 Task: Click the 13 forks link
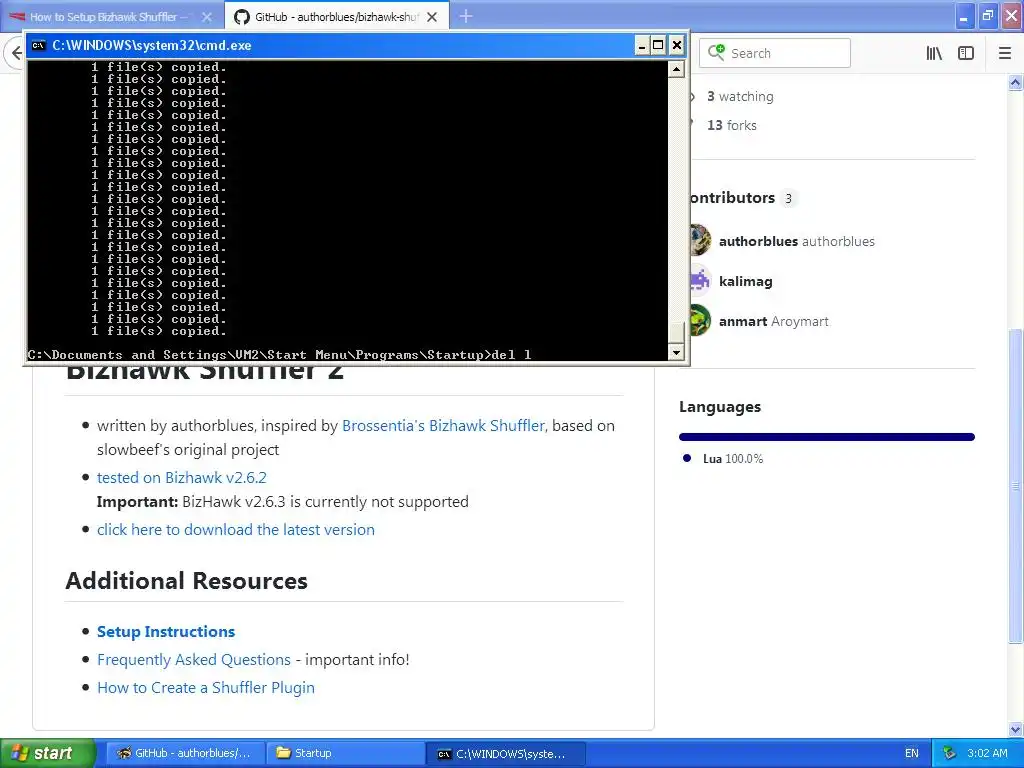click(731, 125)
